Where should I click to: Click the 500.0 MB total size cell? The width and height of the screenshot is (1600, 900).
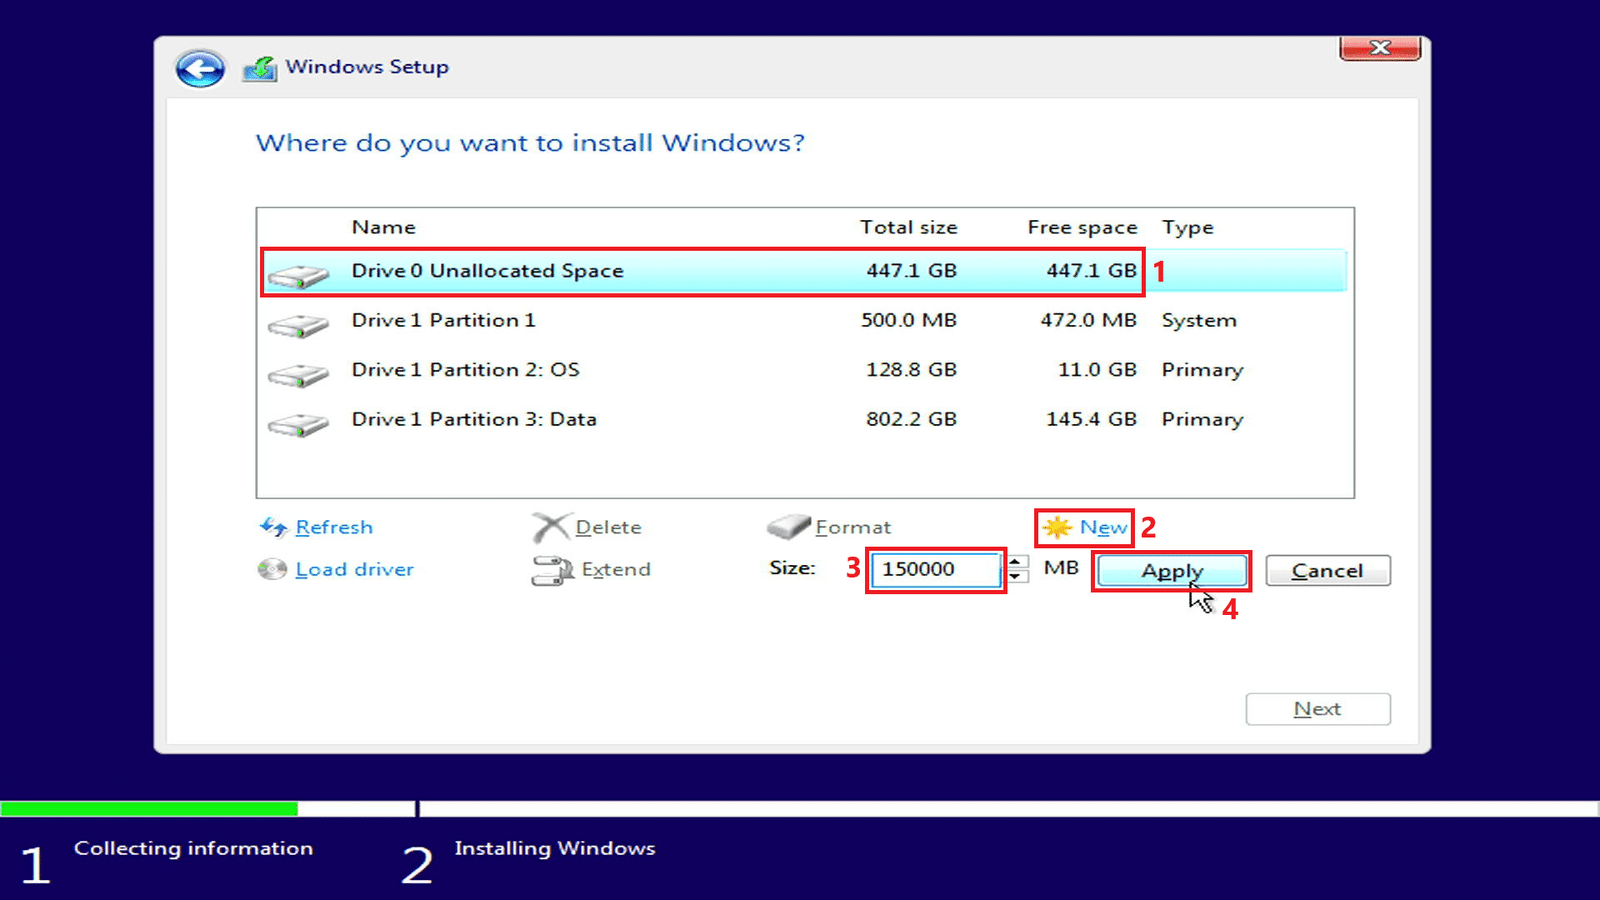[908, 321]
